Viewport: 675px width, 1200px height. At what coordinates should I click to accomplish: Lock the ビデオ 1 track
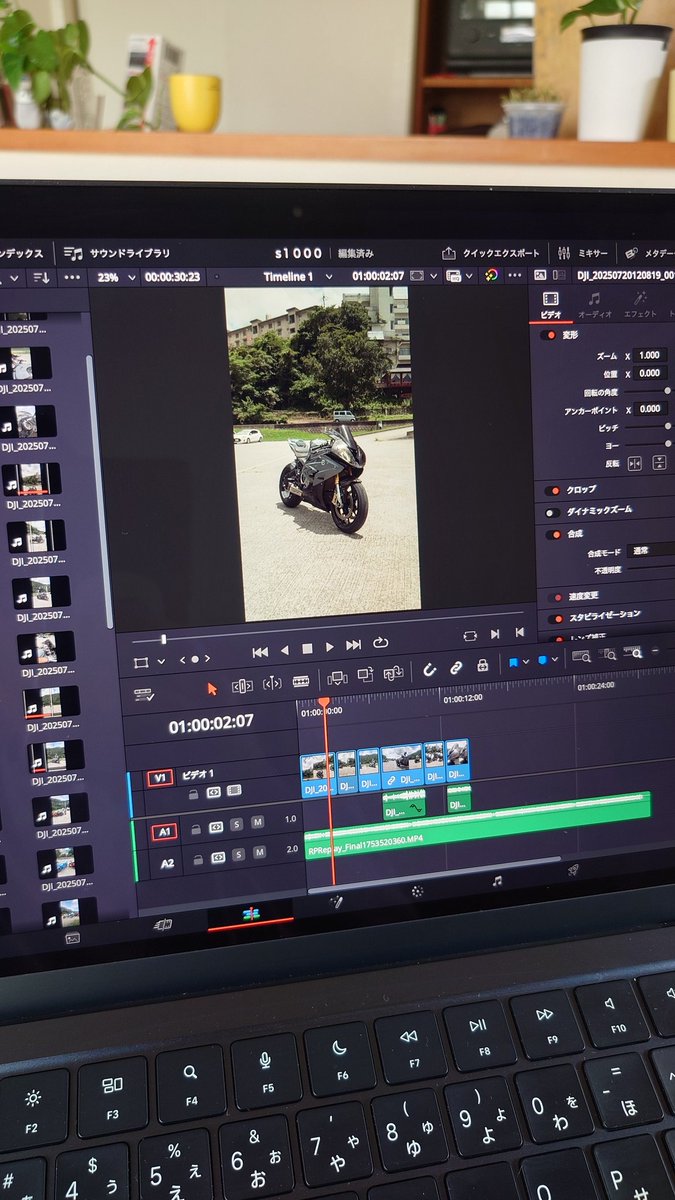click(196, 793)
